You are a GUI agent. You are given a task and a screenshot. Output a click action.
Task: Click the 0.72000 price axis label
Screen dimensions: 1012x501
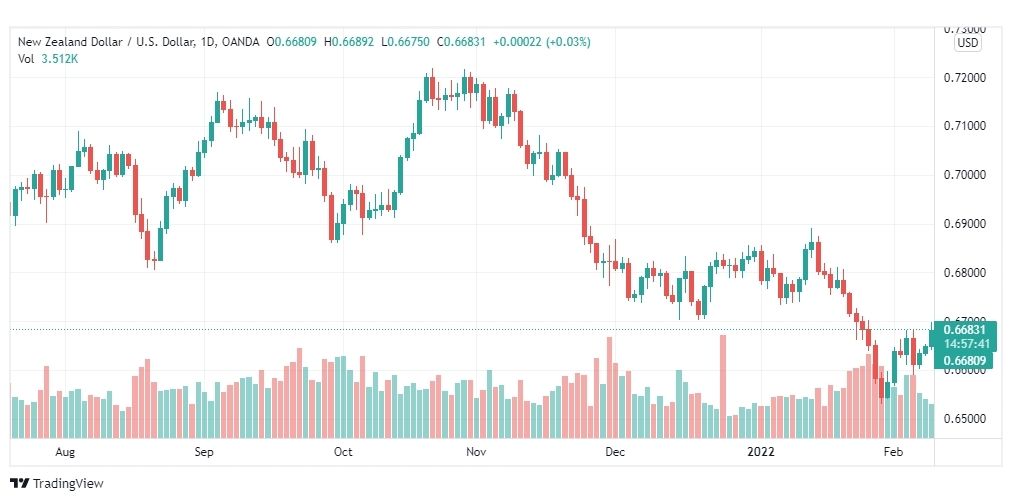point(966,77)
